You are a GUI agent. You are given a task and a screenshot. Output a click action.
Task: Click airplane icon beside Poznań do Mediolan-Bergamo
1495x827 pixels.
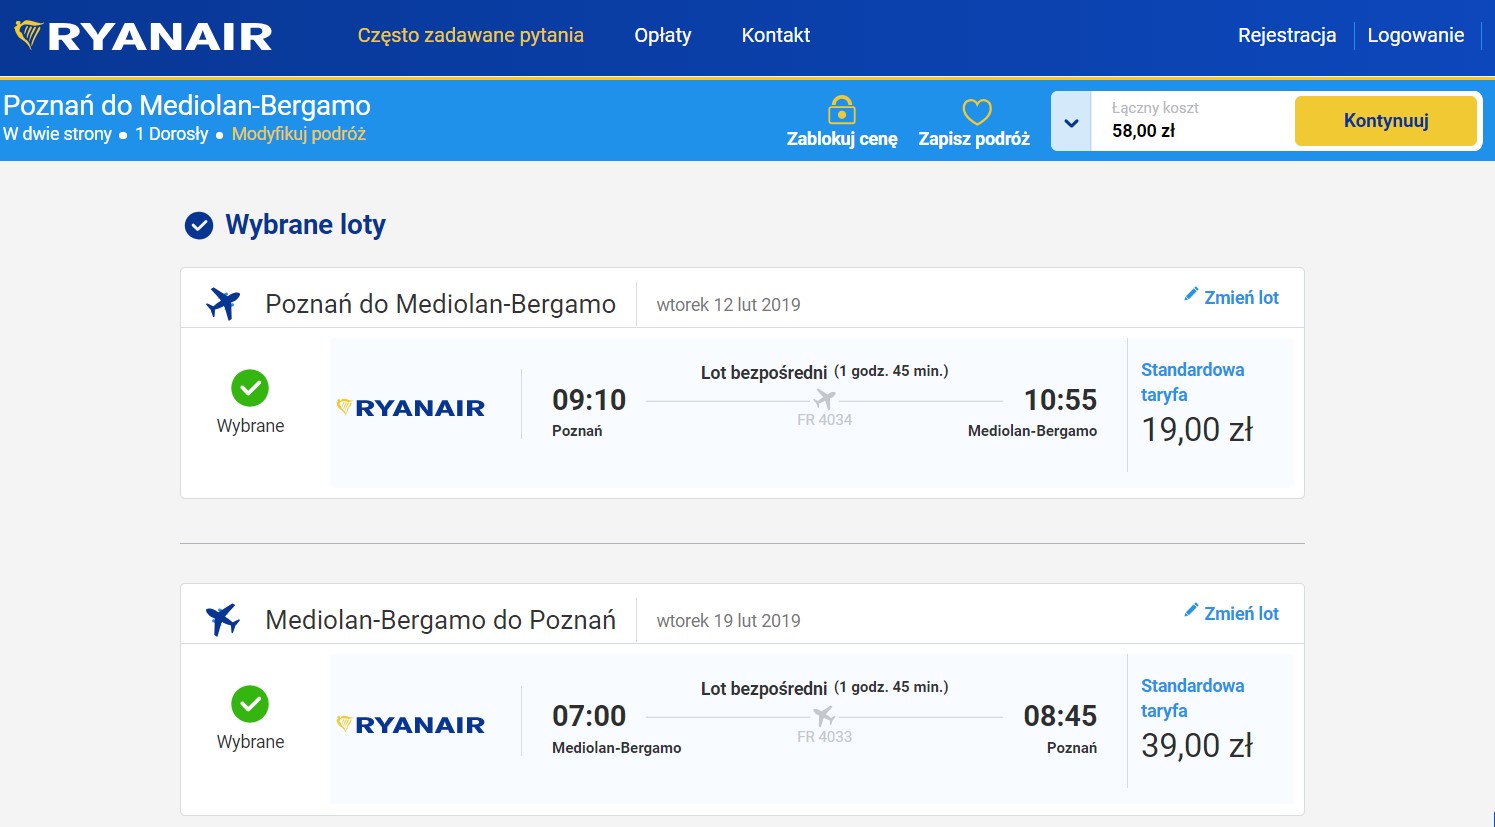tap(223, 303)
